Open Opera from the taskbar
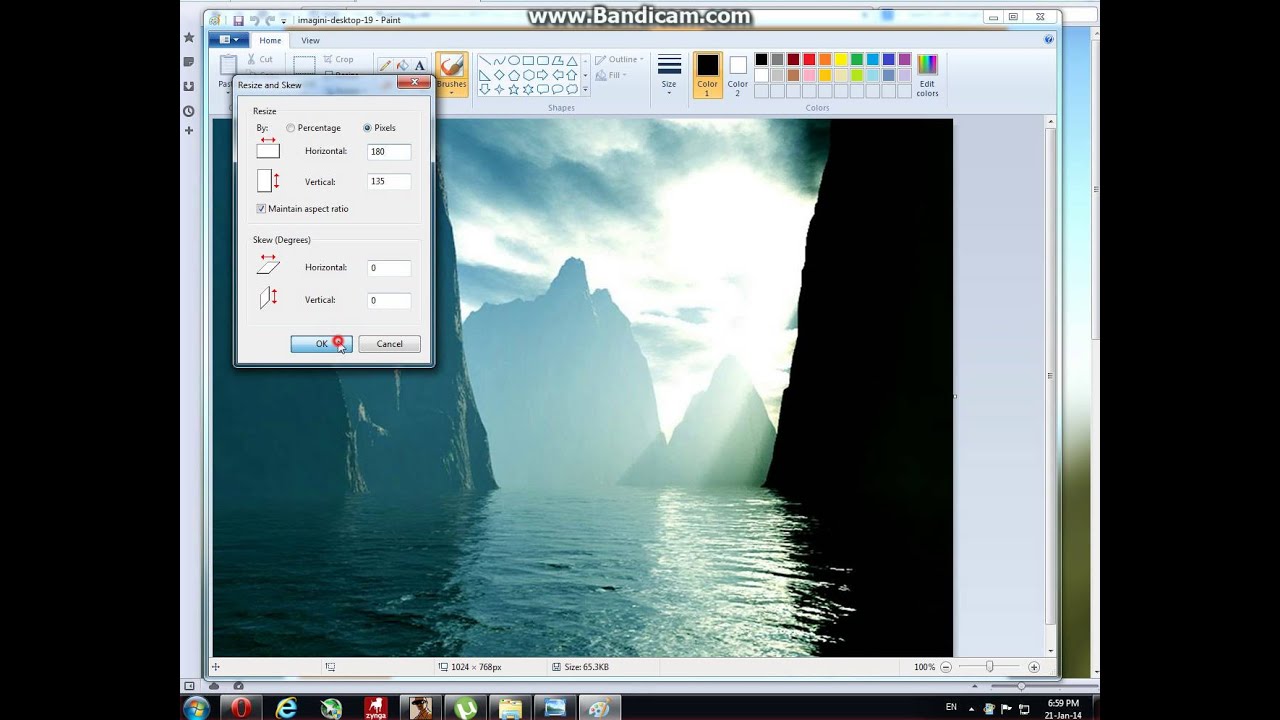Image resolution: width=1280 pixels, height=720 pixels. coord(241,708)
